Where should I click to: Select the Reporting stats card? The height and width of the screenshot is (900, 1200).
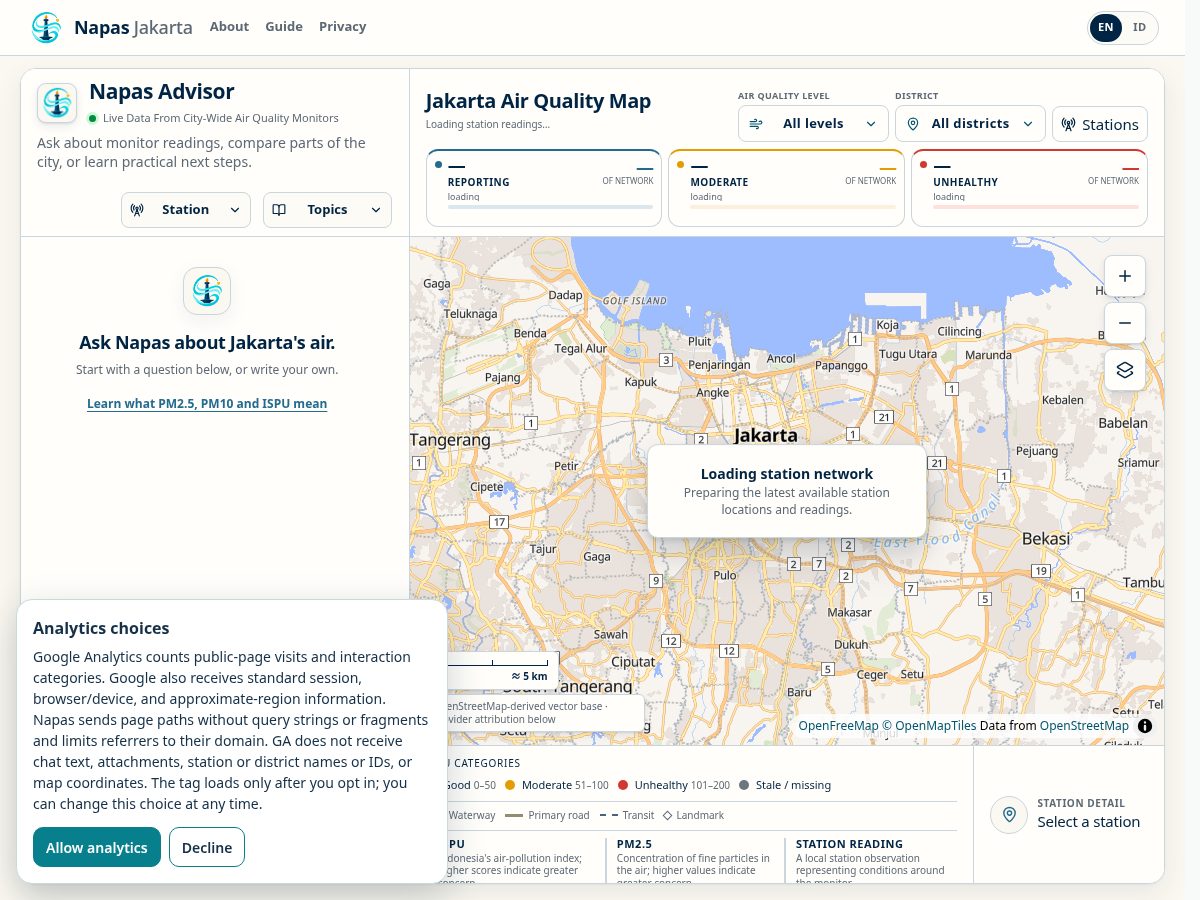coord(545,188)
